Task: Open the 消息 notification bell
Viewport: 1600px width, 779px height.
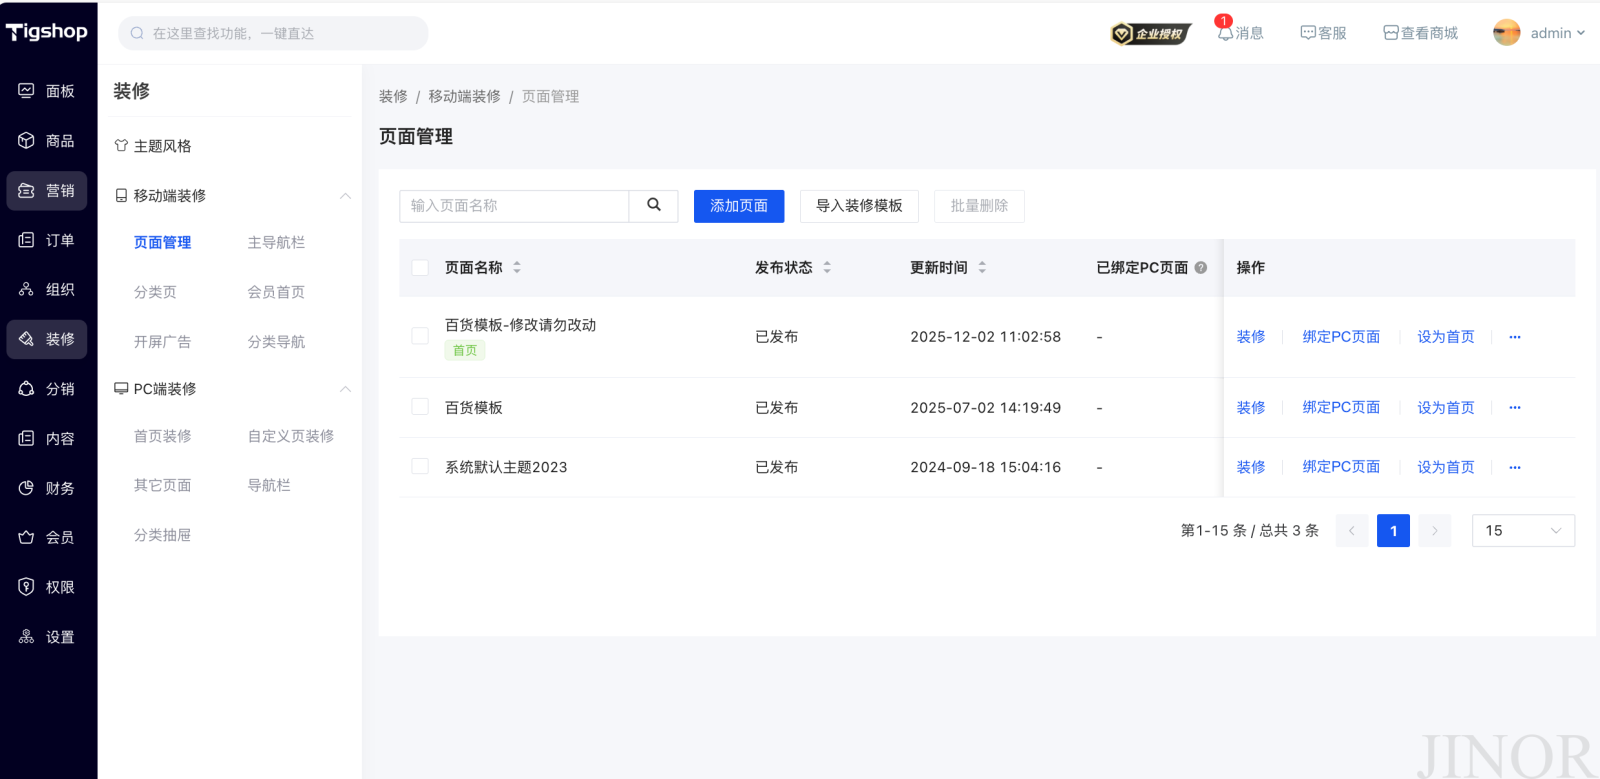Action: (1225, 33)
